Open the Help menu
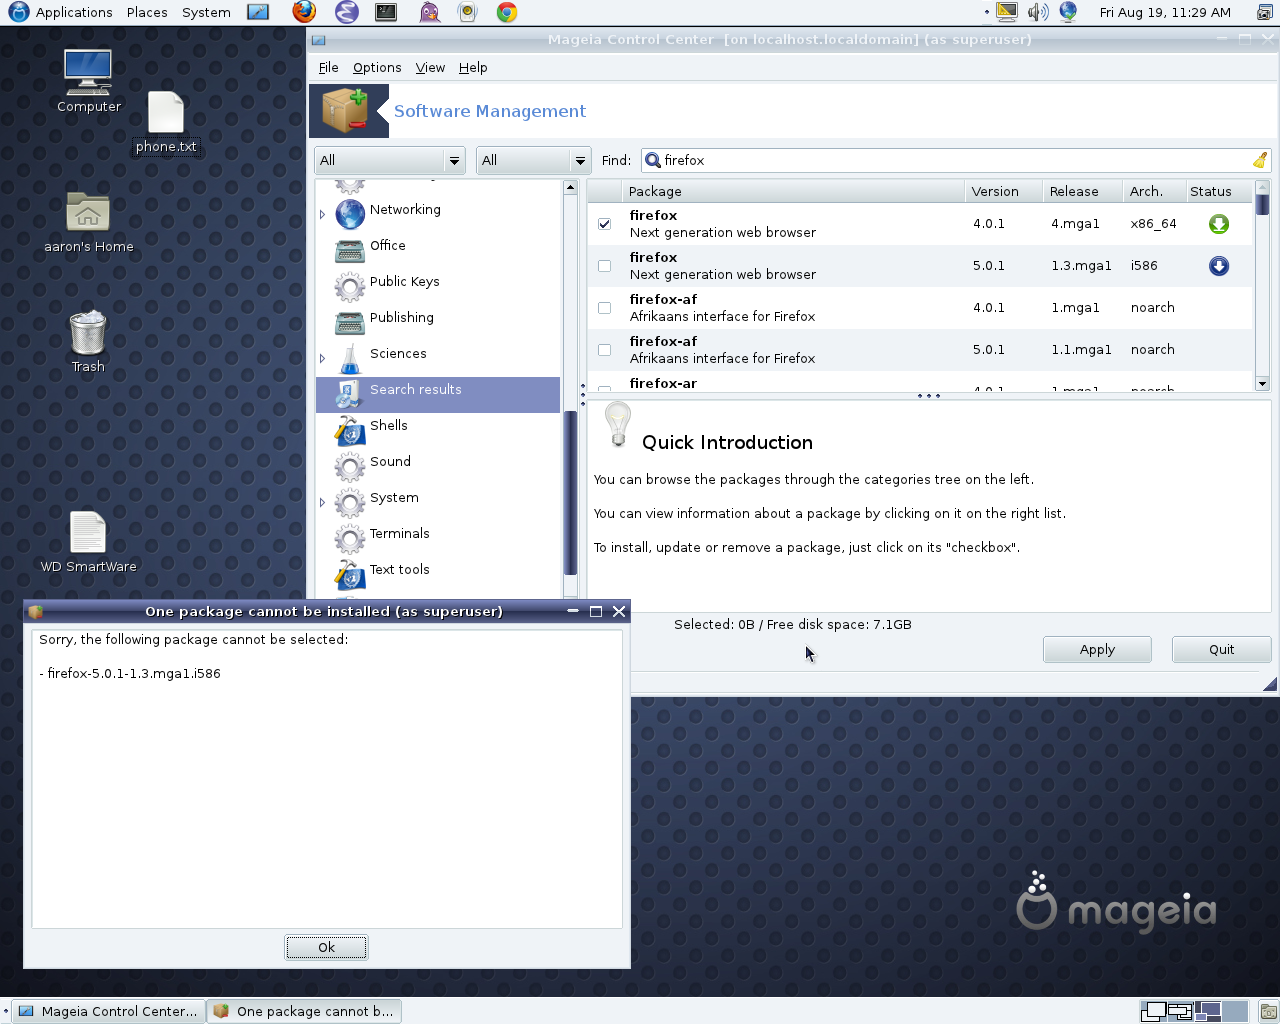 473,67
